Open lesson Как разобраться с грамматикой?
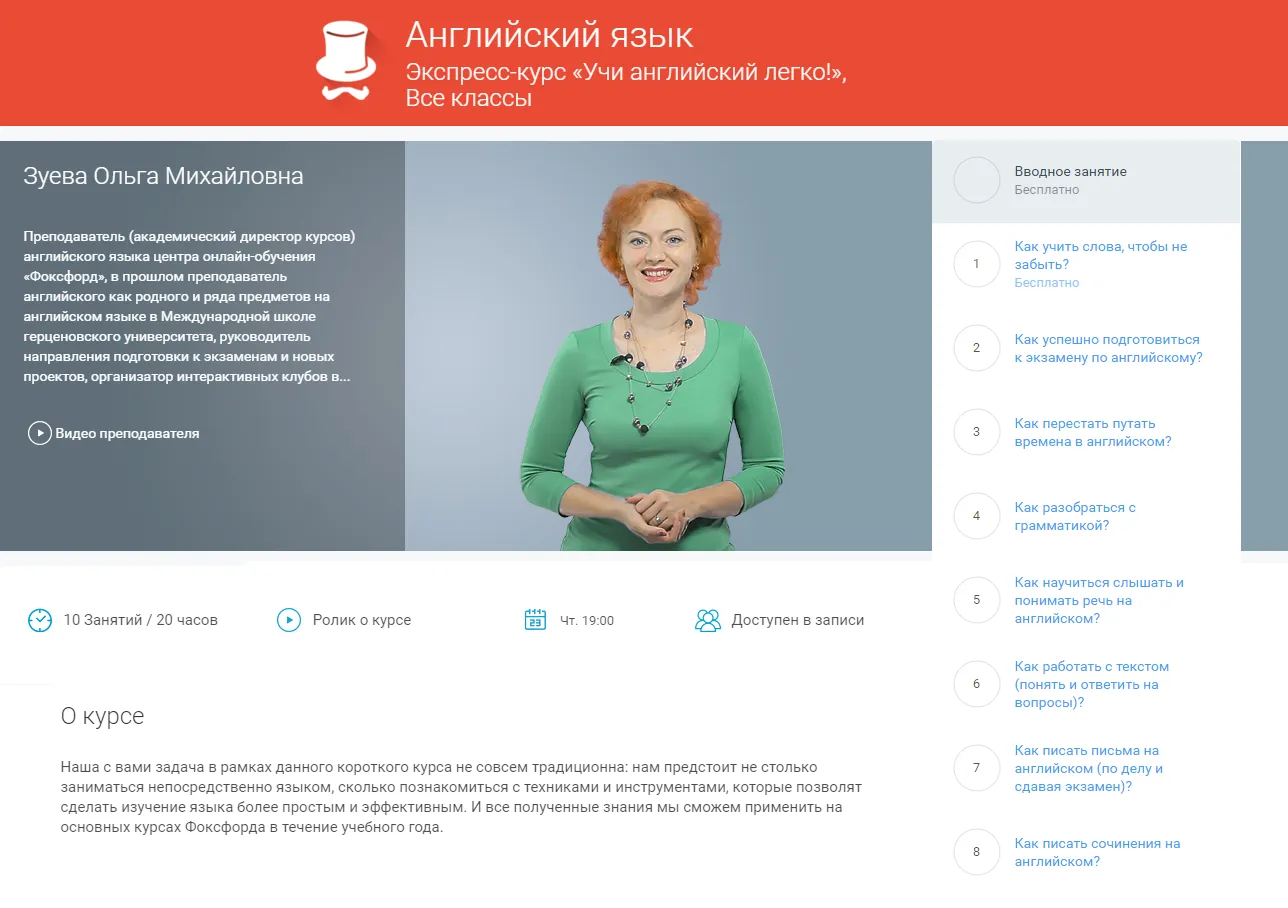Image resolution: width=1288 pixels, height=908 pixels. (1074, 516)
